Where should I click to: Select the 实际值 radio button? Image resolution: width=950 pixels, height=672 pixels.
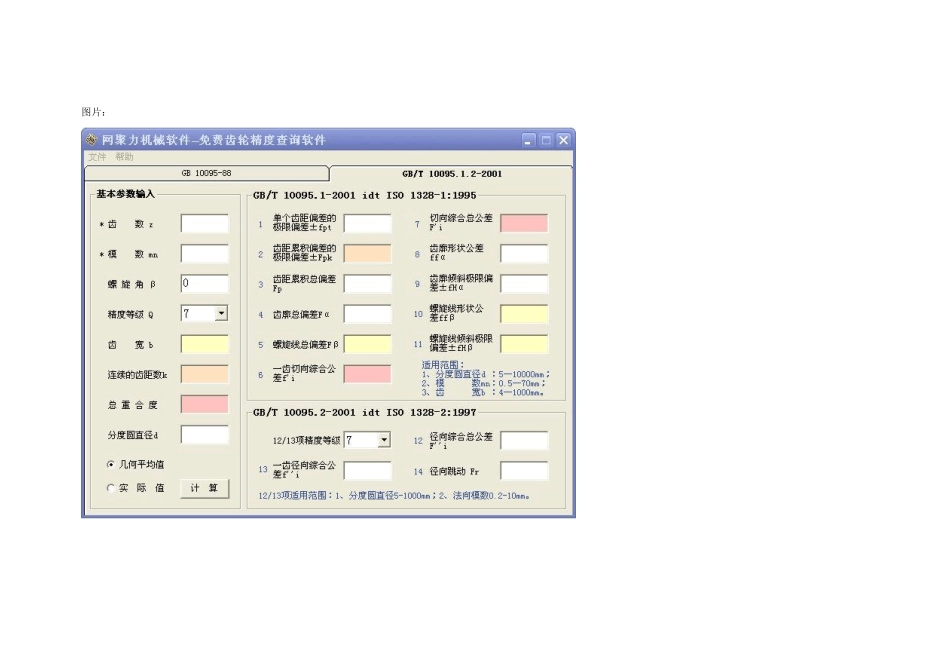(111, 488)
